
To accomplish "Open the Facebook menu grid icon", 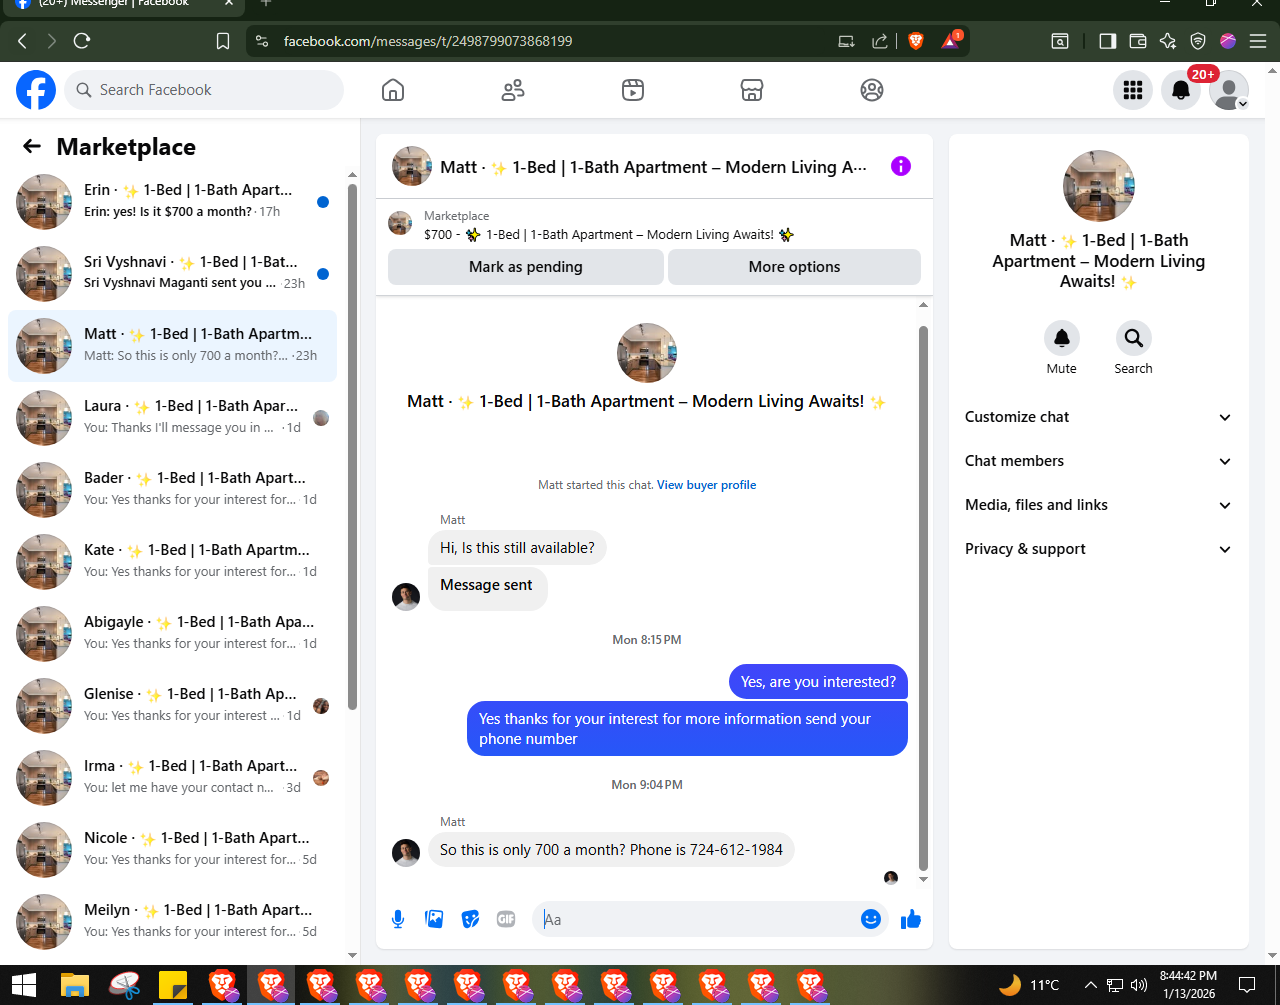I will click(x=1133, y=90).
